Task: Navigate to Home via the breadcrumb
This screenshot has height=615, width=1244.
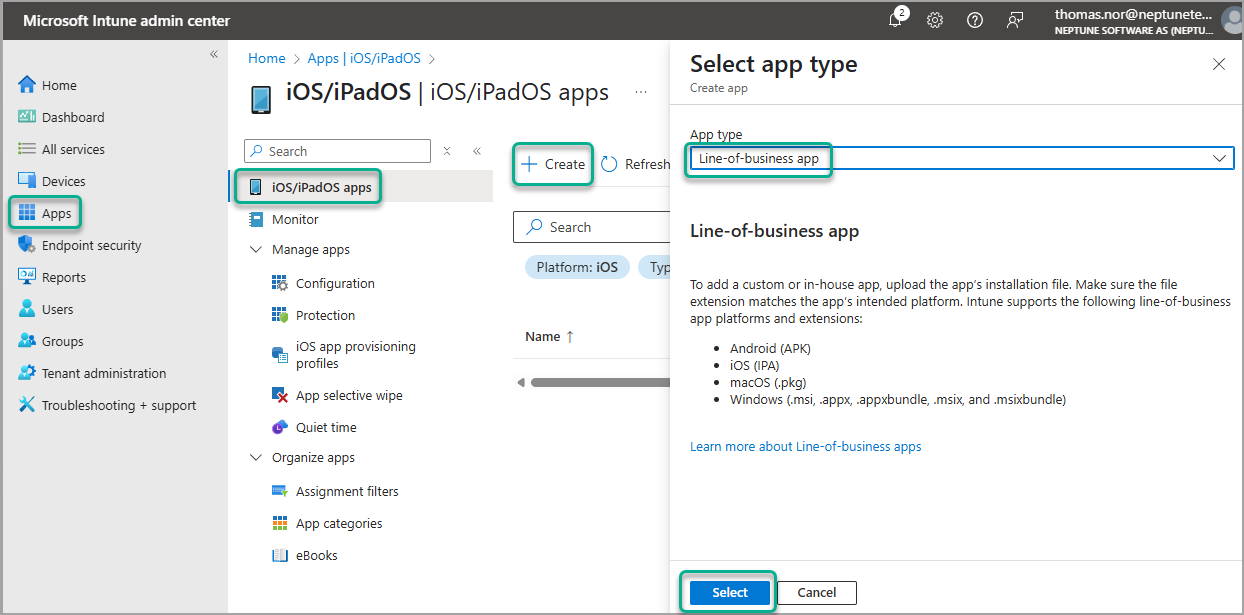Action: pyautogui.click(x=266, y=57)
